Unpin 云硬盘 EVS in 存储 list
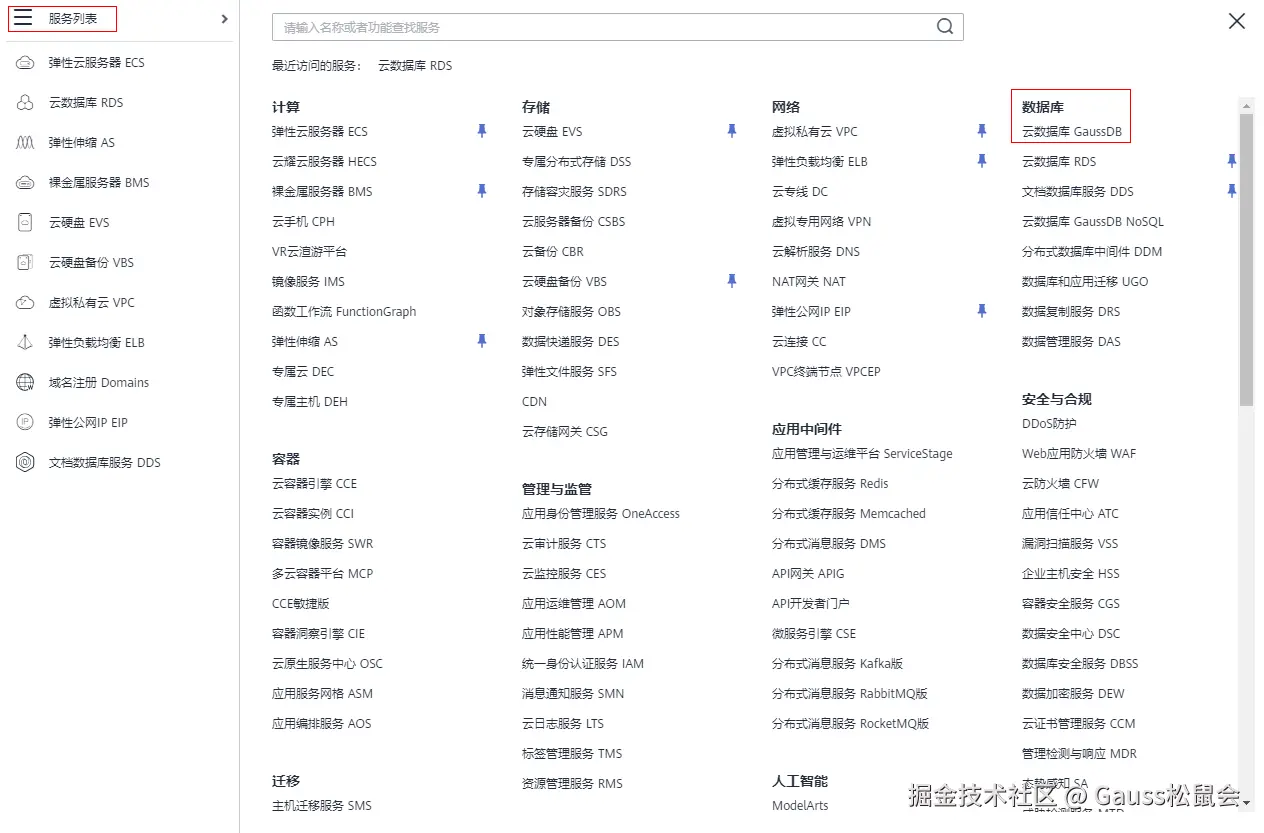Image resolution: width=1264 pixels, height=833 pixels. click(732, 131)
